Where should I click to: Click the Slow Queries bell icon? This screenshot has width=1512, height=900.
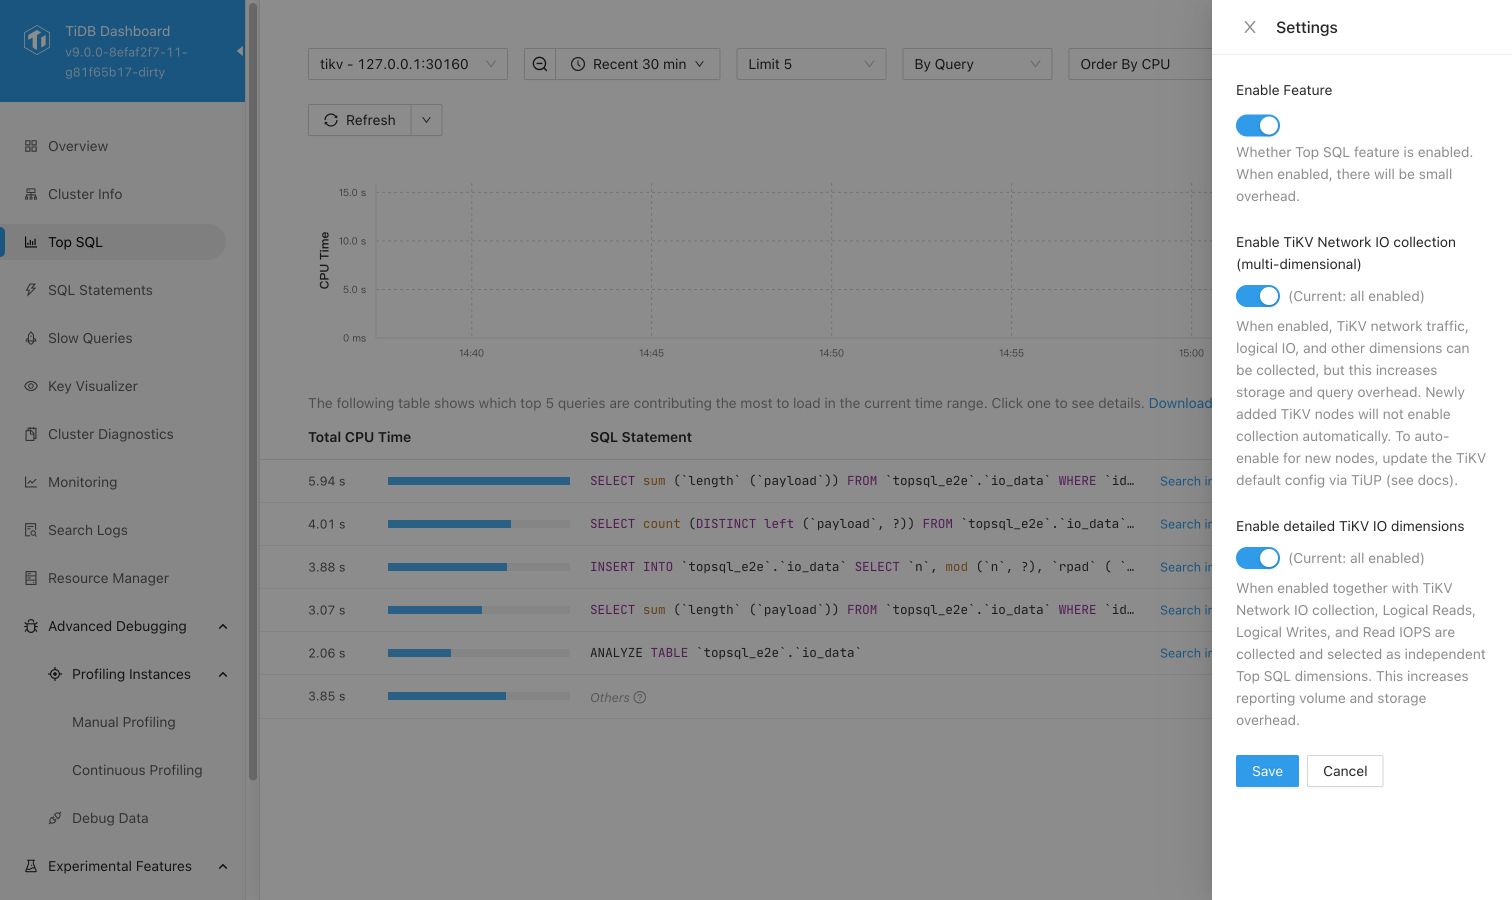tap(31, 338)
